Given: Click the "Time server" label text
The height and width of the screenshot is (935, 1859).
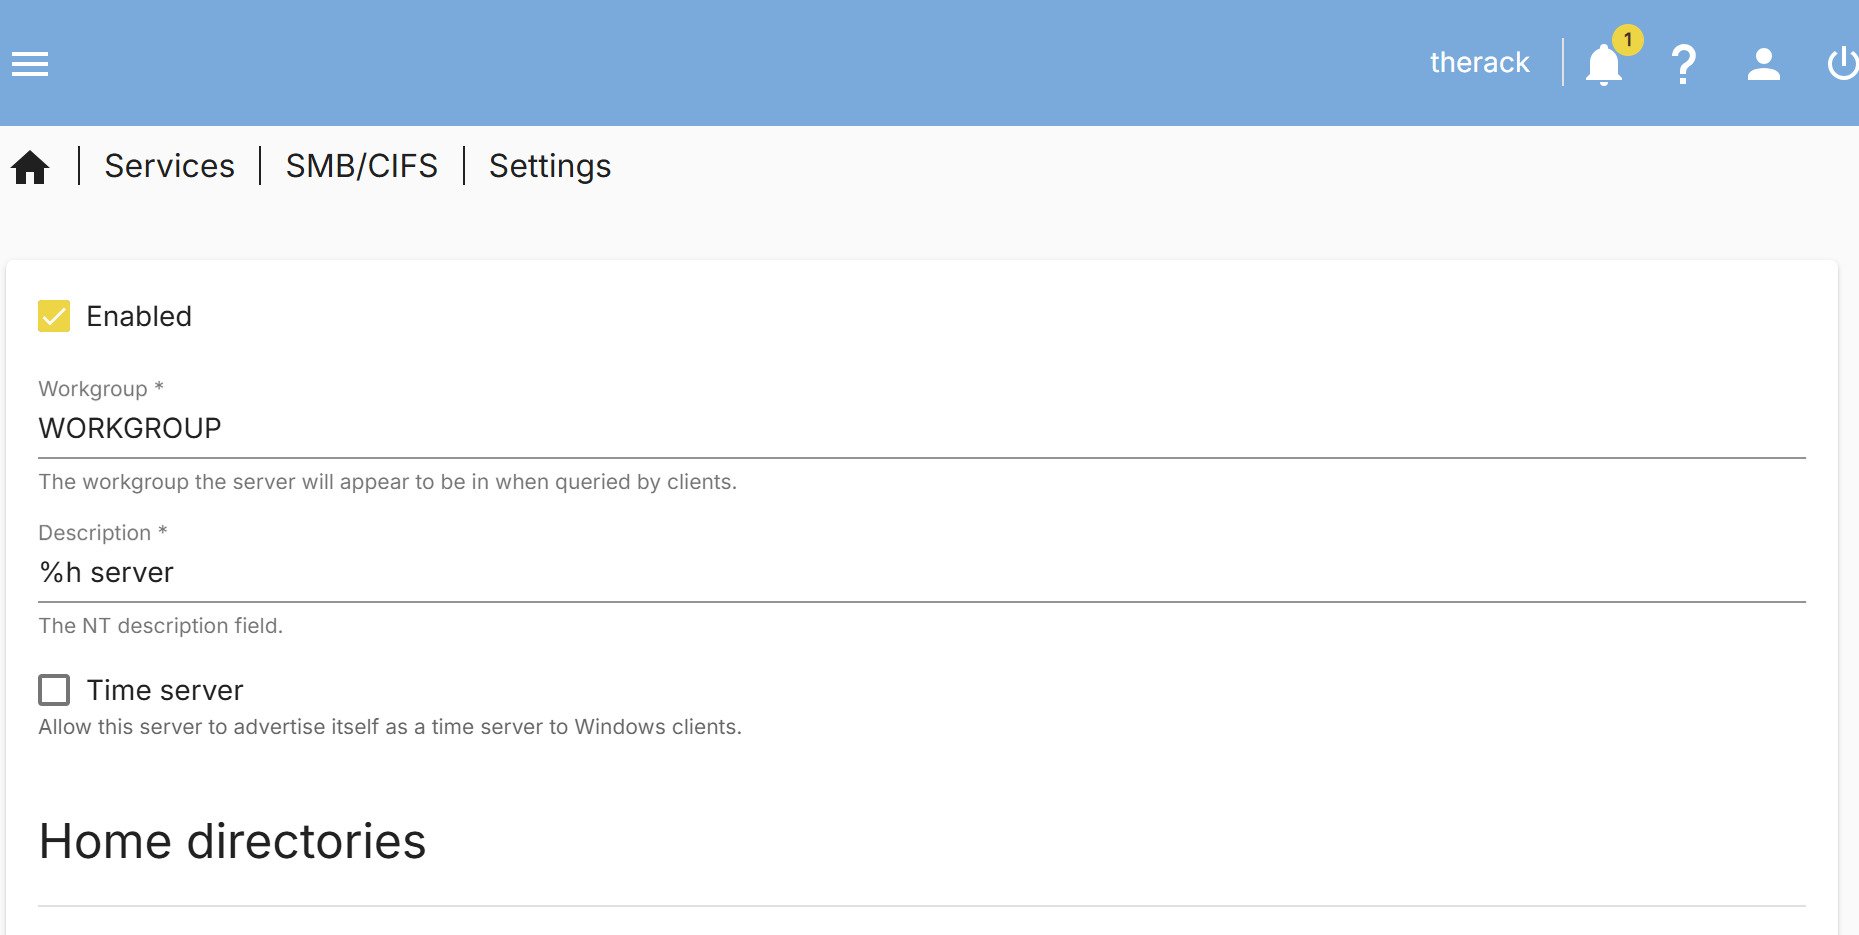Looking at the screenshot, I should point(165,690).
